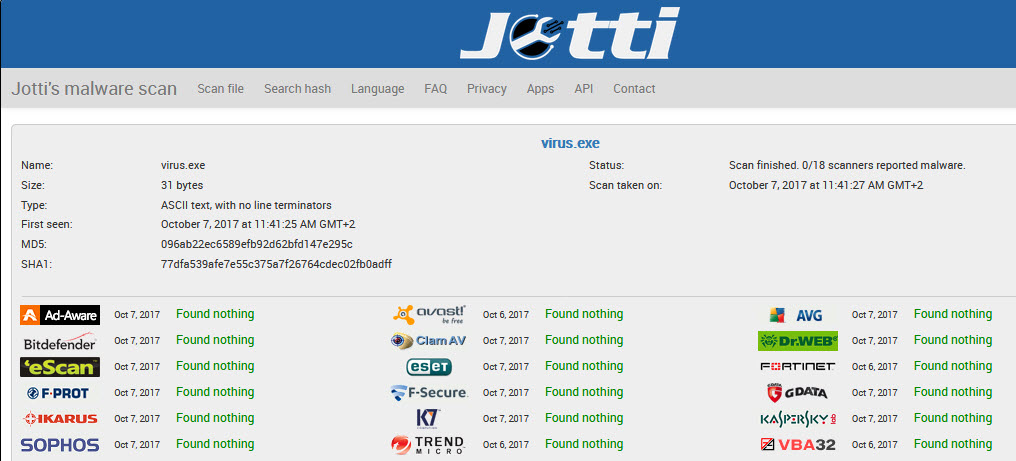Click the ClamAV scanner logo
1016x461 pixels.
click(429, 340)
